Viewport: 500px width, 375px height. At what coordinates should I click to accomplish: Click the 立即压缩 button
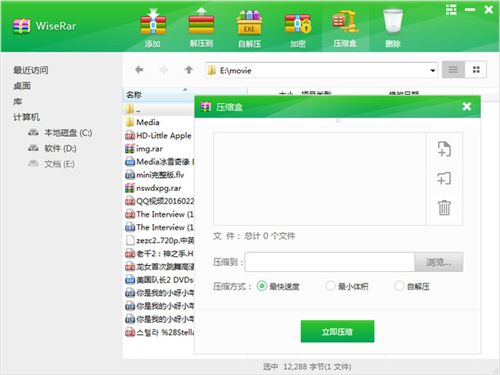pos(337,331)
